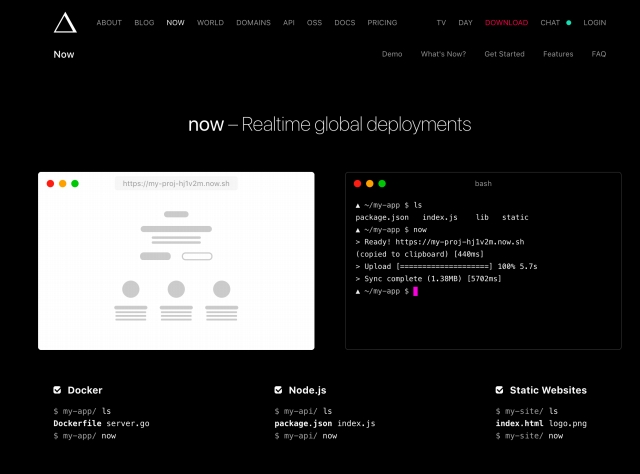Click the index.html logo.png line
This screenshot has height=474, width=640.
coord(541,423)
